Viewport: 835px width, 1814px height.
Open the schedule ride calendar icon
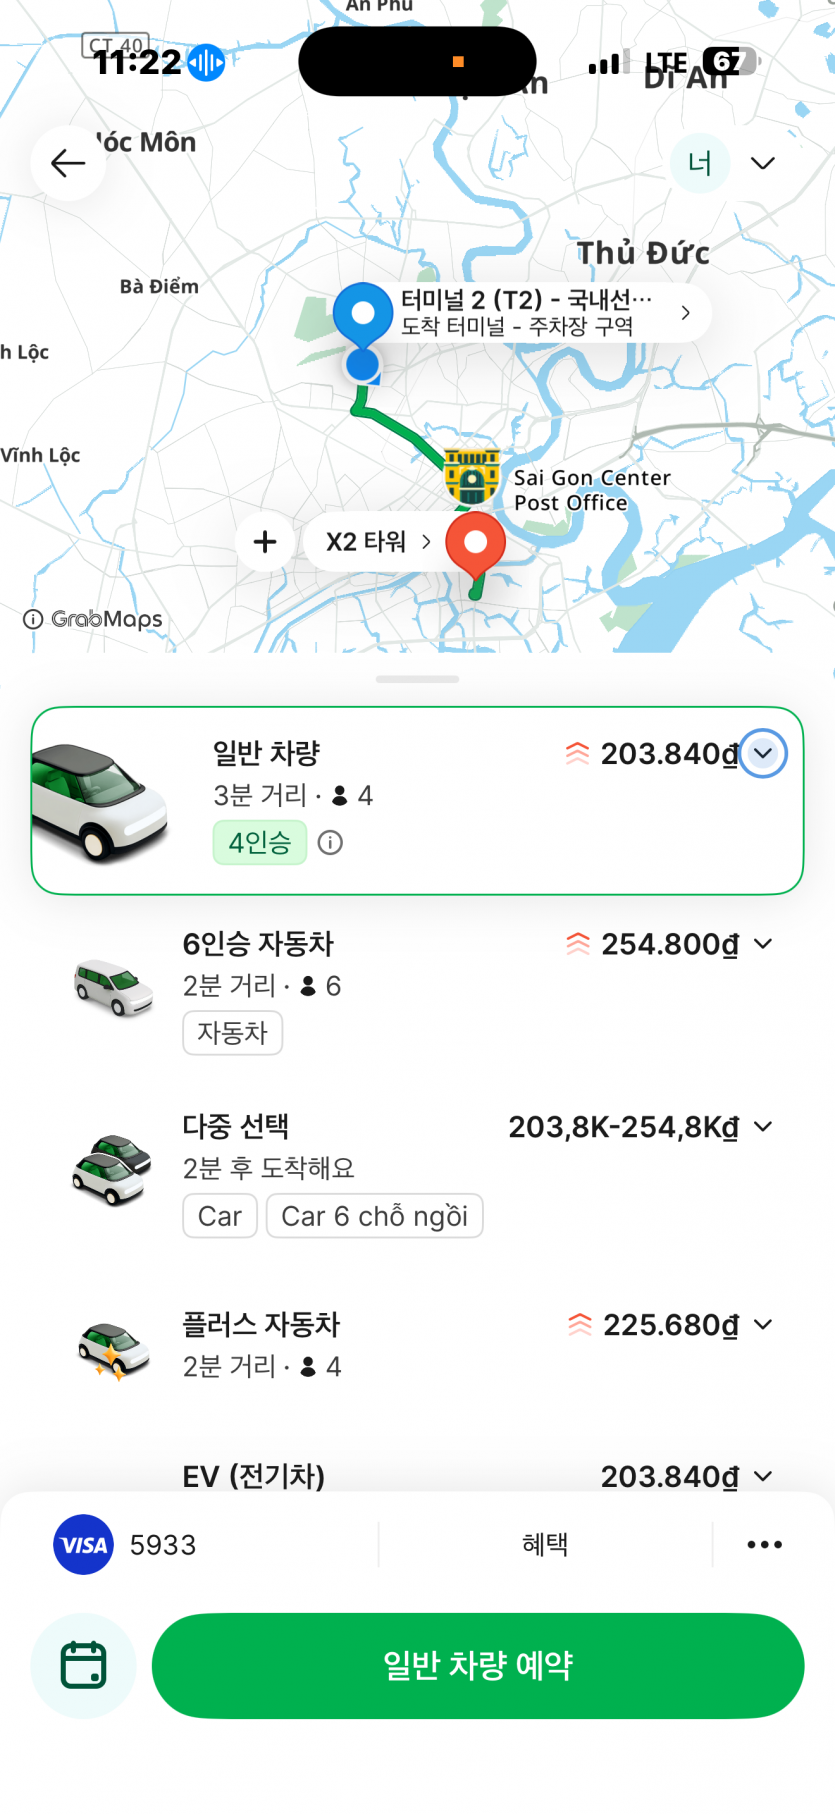(x=84, y=1665)
